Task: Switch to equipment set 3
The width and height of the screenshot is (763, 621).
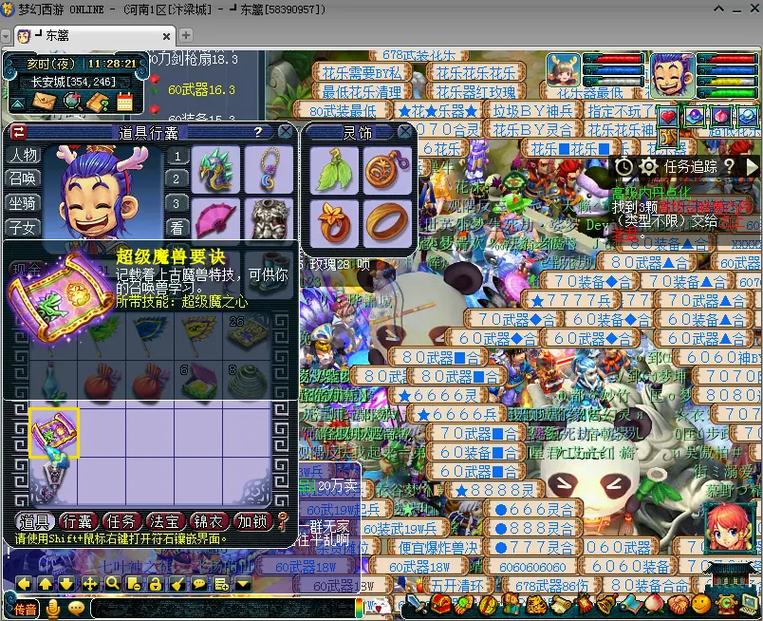Action: (x=177, y=203)
